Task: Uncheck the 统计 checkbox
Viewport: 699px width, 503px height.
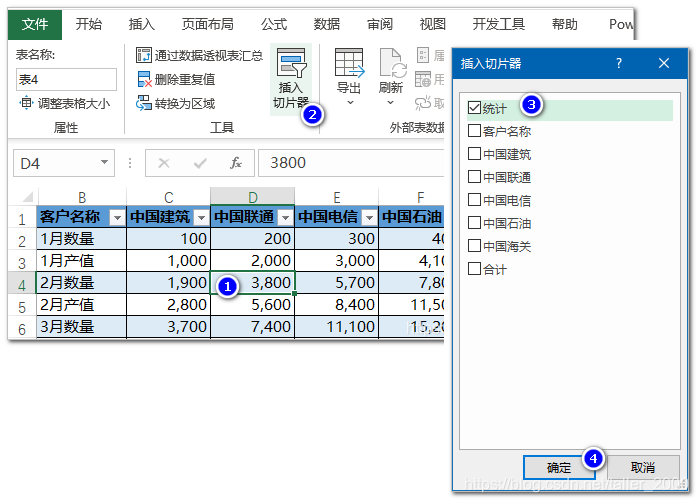Action: click(x=474, y=107)
